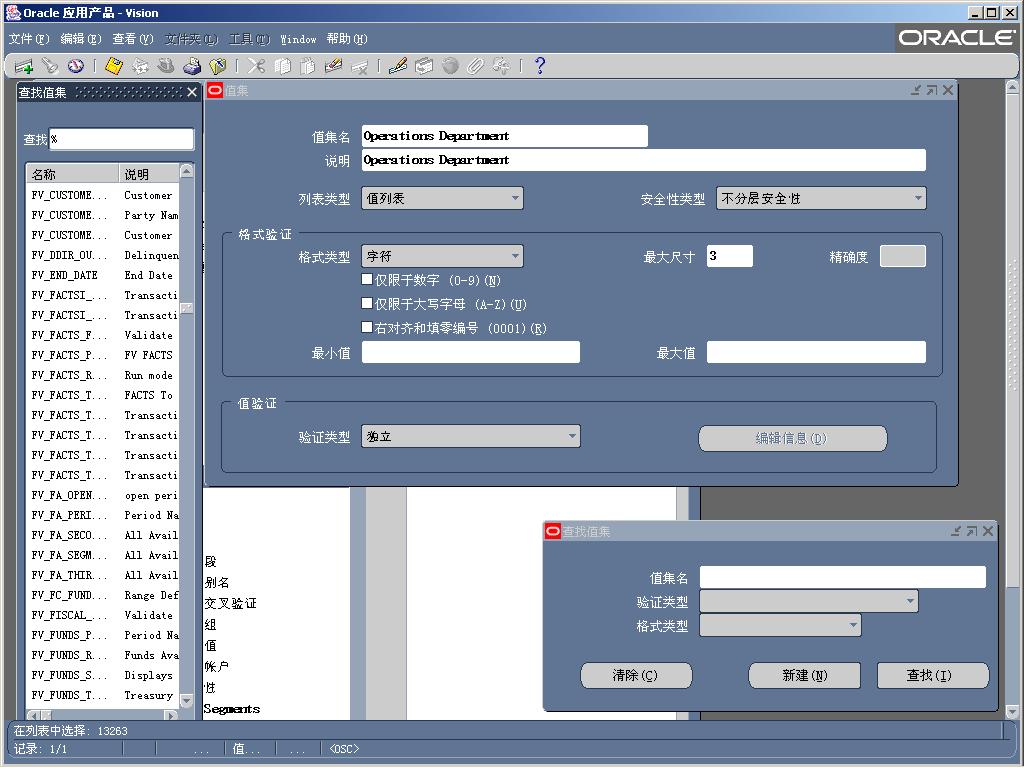The width and height of the screenshot is (1024, 768).
Task: Click the 查找 button in dialog
Action: click(x=933, y=675)
